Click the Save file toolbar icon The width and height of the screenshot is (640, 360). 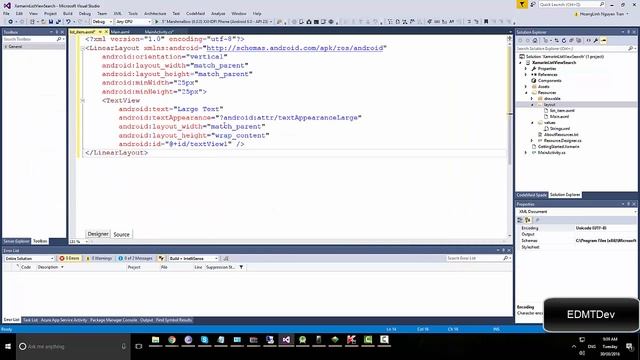(x=51, y=22)
